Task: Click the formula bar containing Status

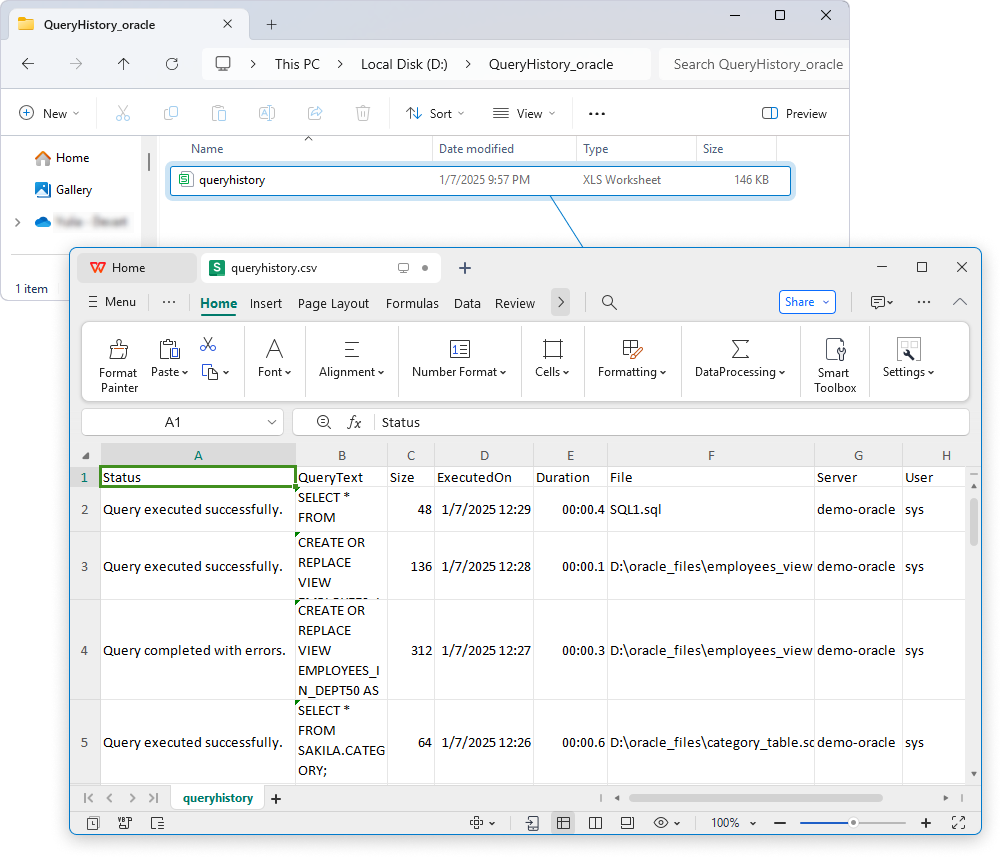Action: pyautogui.click(x=673, y=422)
